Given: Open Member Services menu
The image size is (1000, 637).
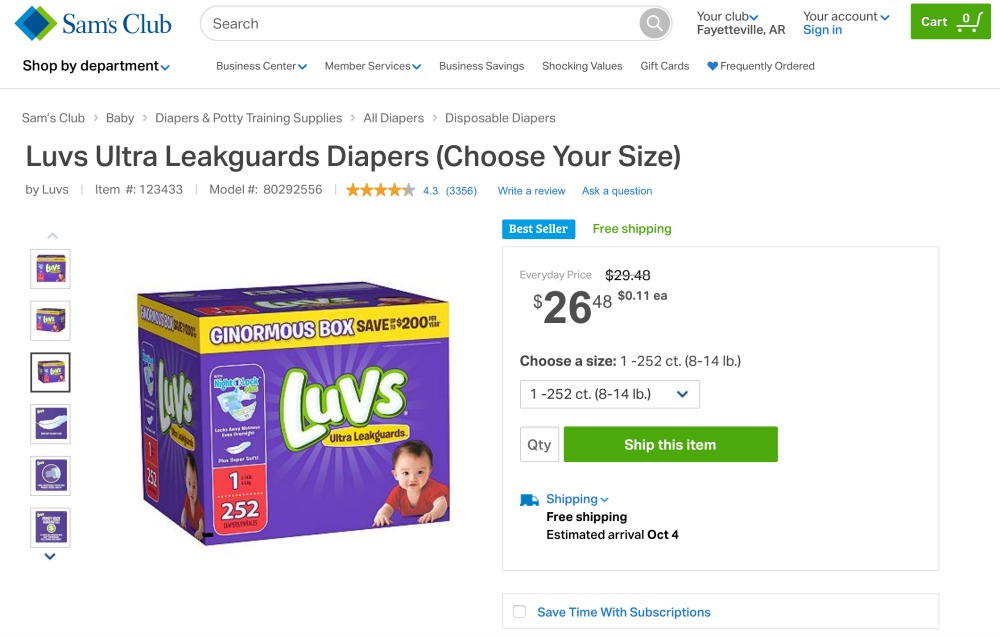Looking at the screenshot, I should click(x=372, y=66).
